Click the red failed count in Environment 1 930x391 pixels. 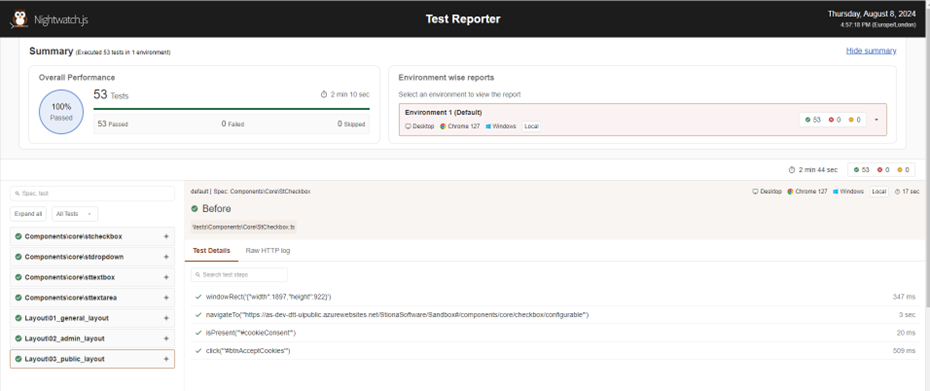(835, 120)
